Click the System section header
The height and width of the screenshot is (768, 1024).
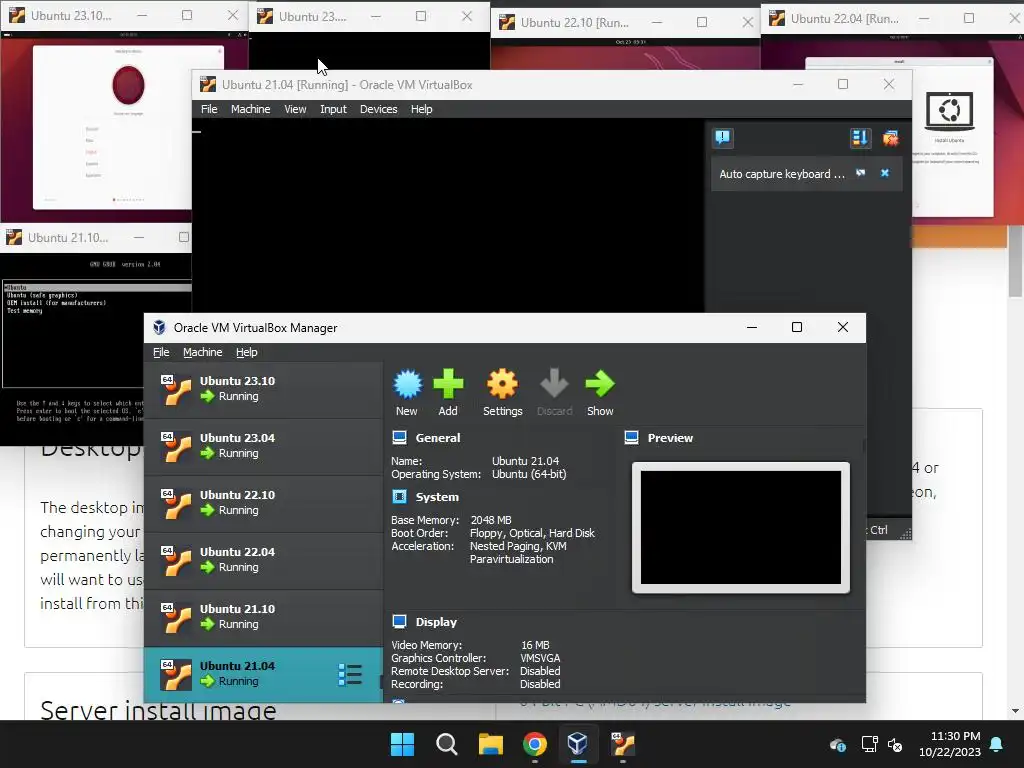click(437, 497)
